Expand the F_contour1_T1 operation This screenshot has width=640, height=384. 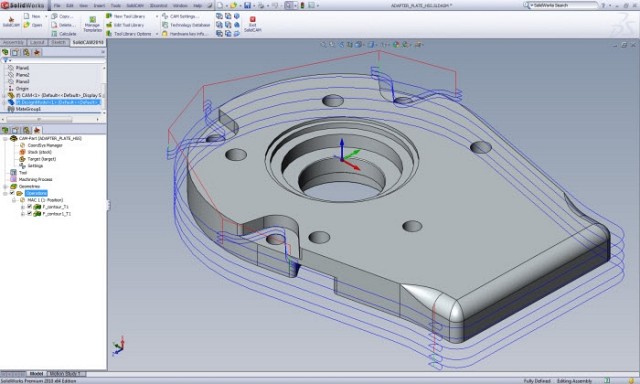22,214
